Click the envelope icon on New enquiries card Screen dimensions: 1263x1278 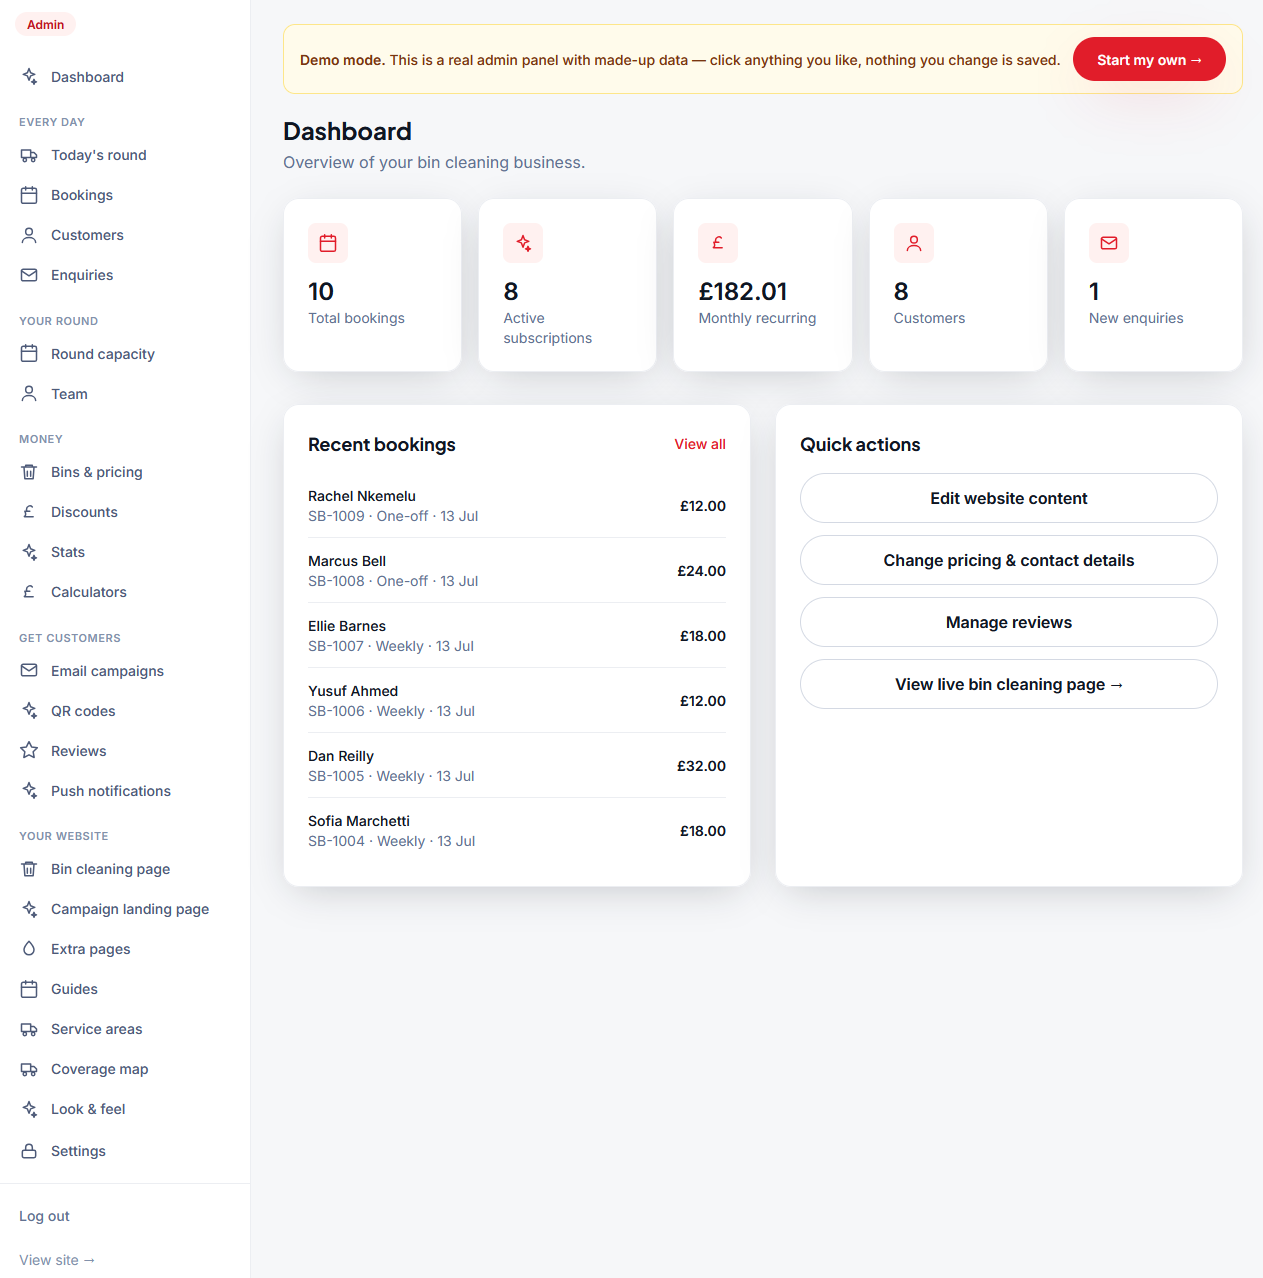[x=1109, y=243]
